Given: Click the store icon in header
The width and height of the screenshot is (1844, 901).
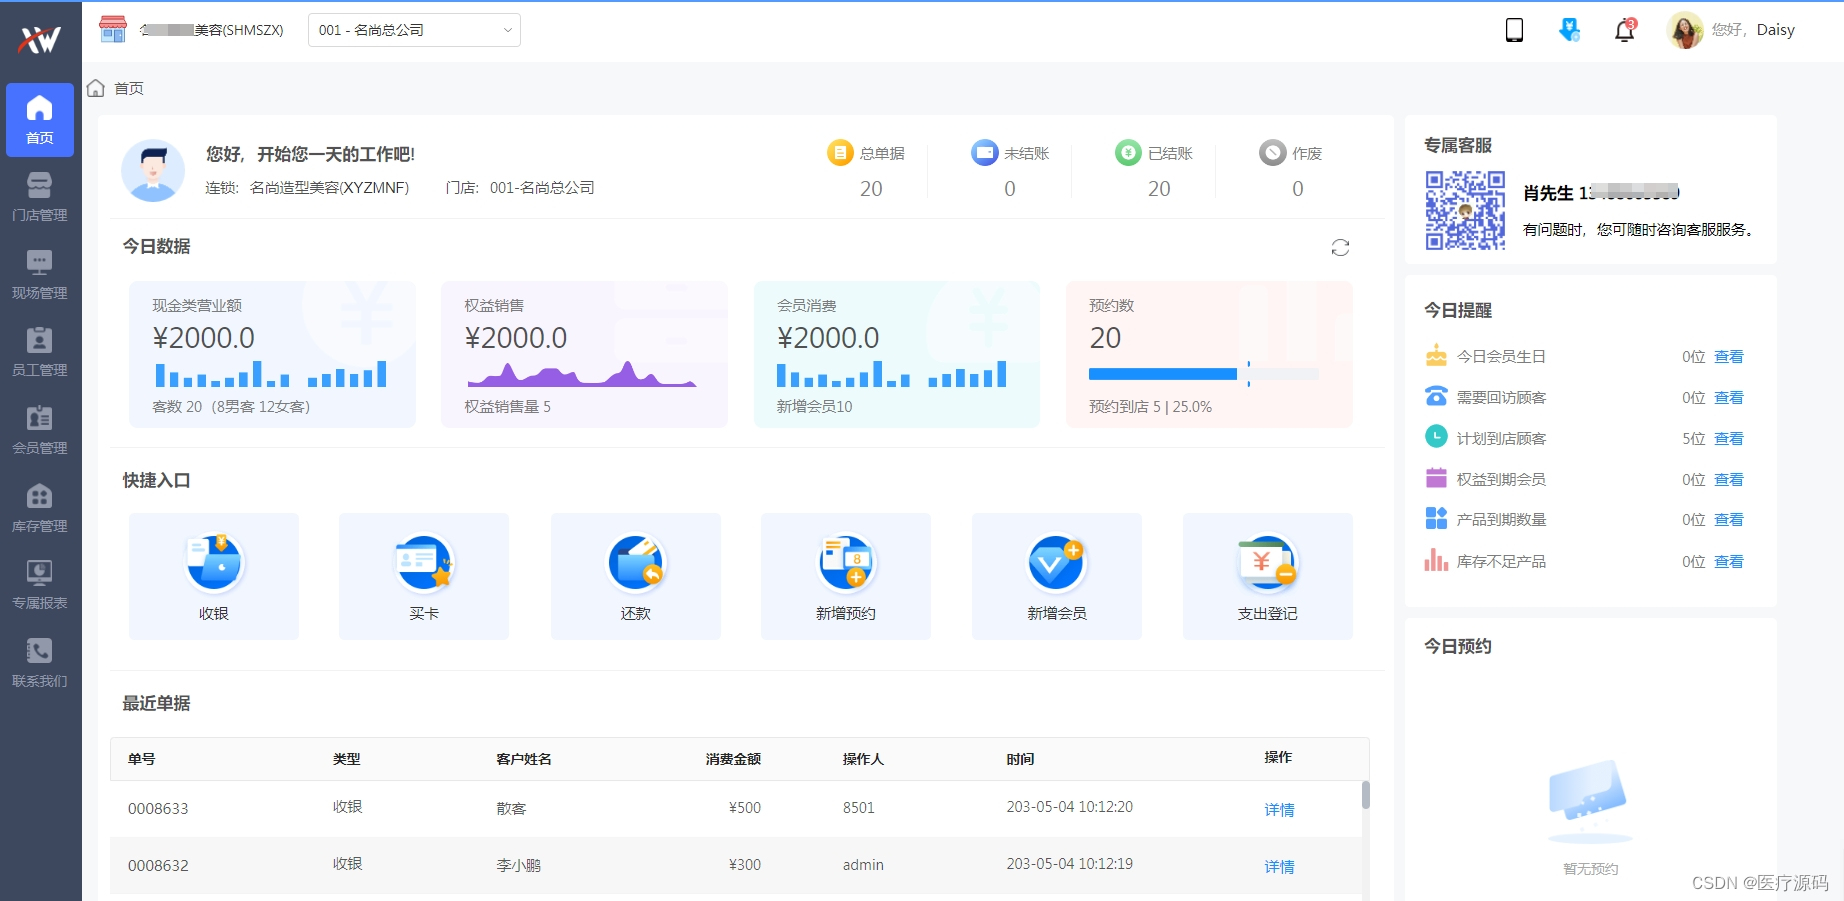Looking at the screenshot, I should click(x=113, y=29).
